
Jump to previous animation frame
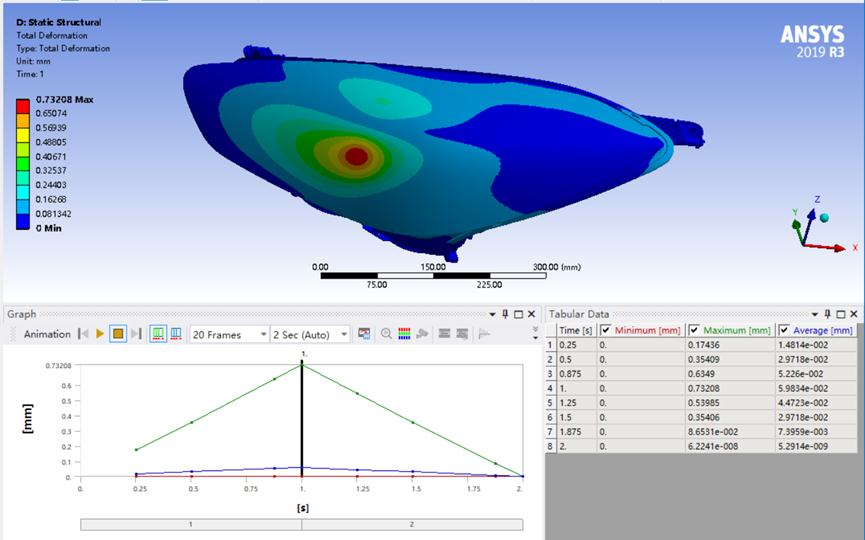pos(83,334)
